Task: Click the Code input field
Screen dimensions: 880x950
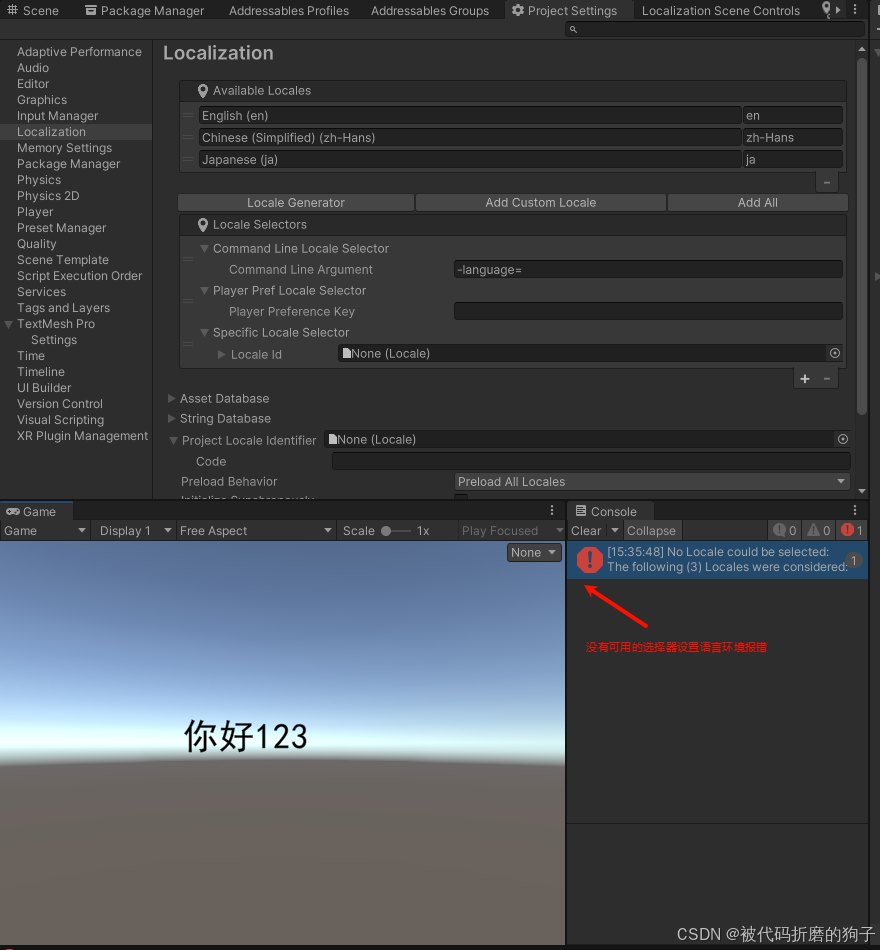Action: coord(591,461)
